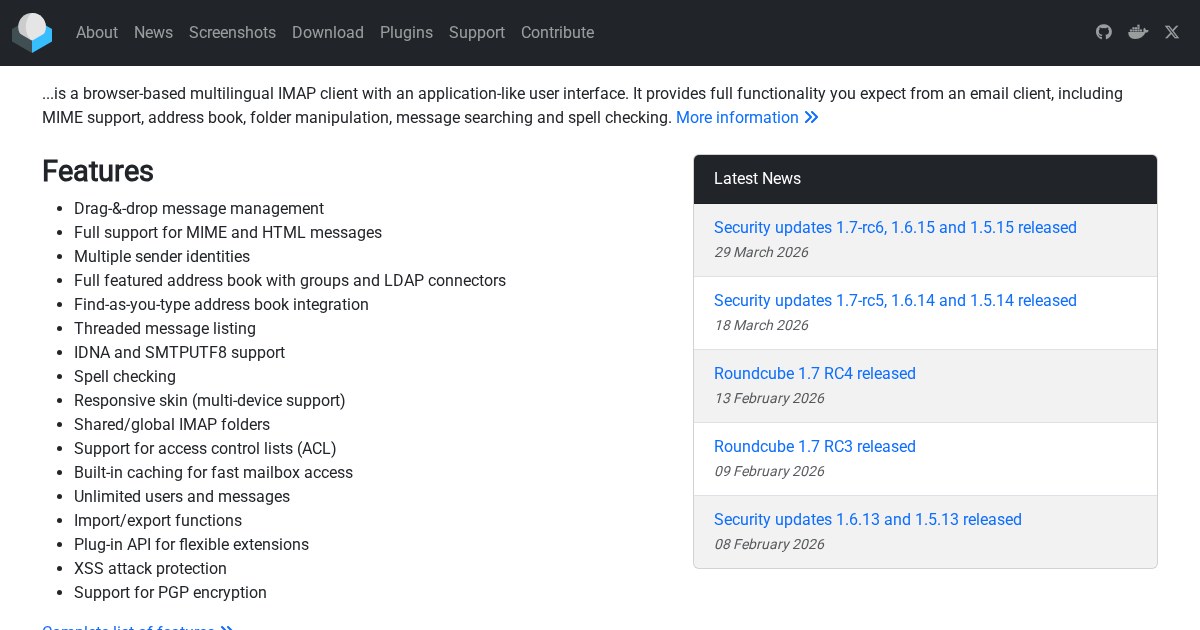1200x630 pixels.
Task: Click 'Support for access control lists (ACL)'
Action: click(205, 449)
